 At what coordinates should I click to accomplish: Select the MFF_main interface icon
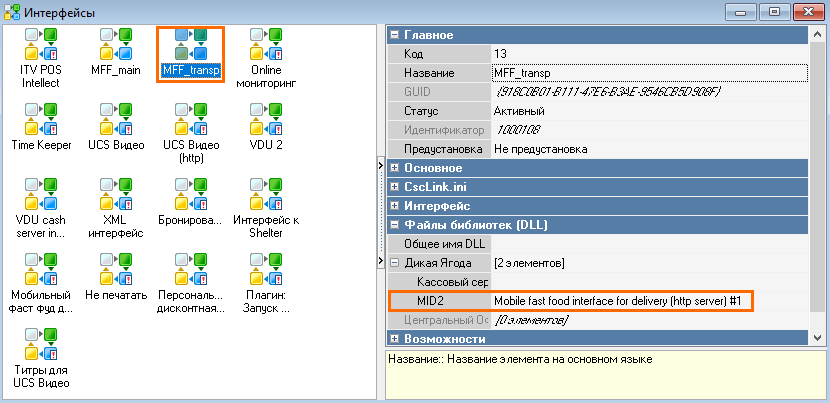(x=115, y=46)
